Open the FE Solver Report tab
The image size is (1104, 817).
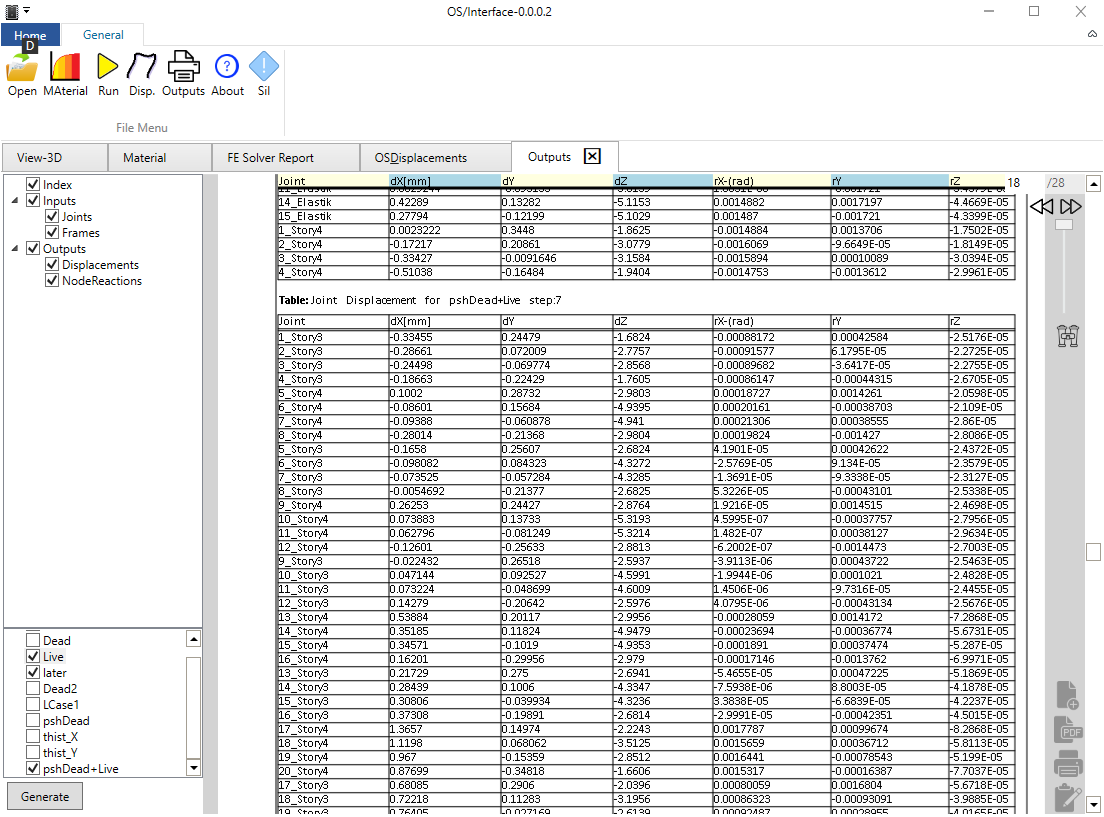coord(286,158)
